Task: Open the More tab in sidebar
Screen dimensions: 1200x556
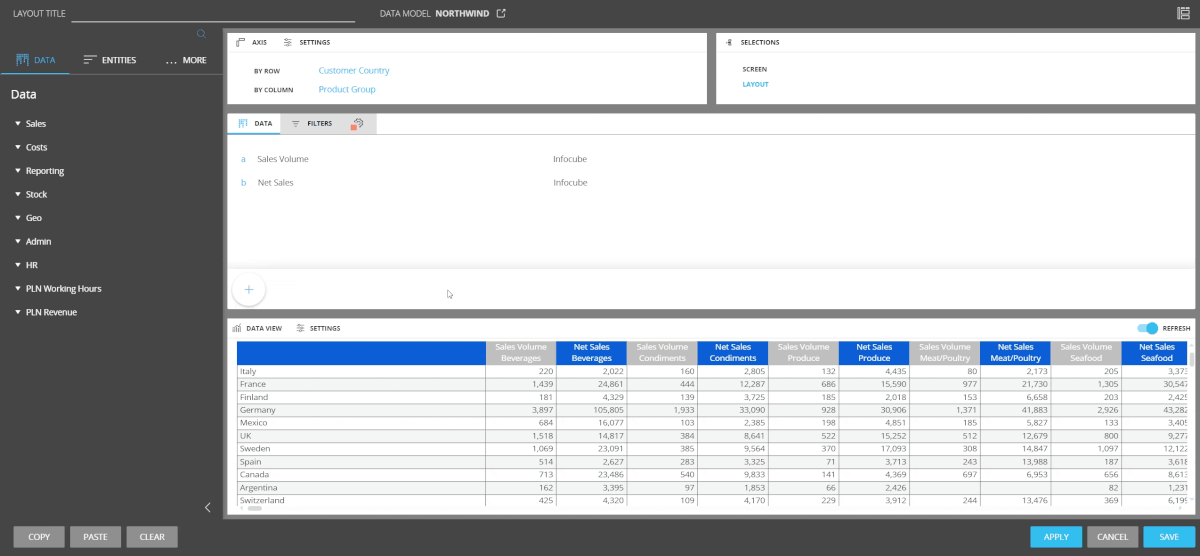Action: [x=186, y=60]
